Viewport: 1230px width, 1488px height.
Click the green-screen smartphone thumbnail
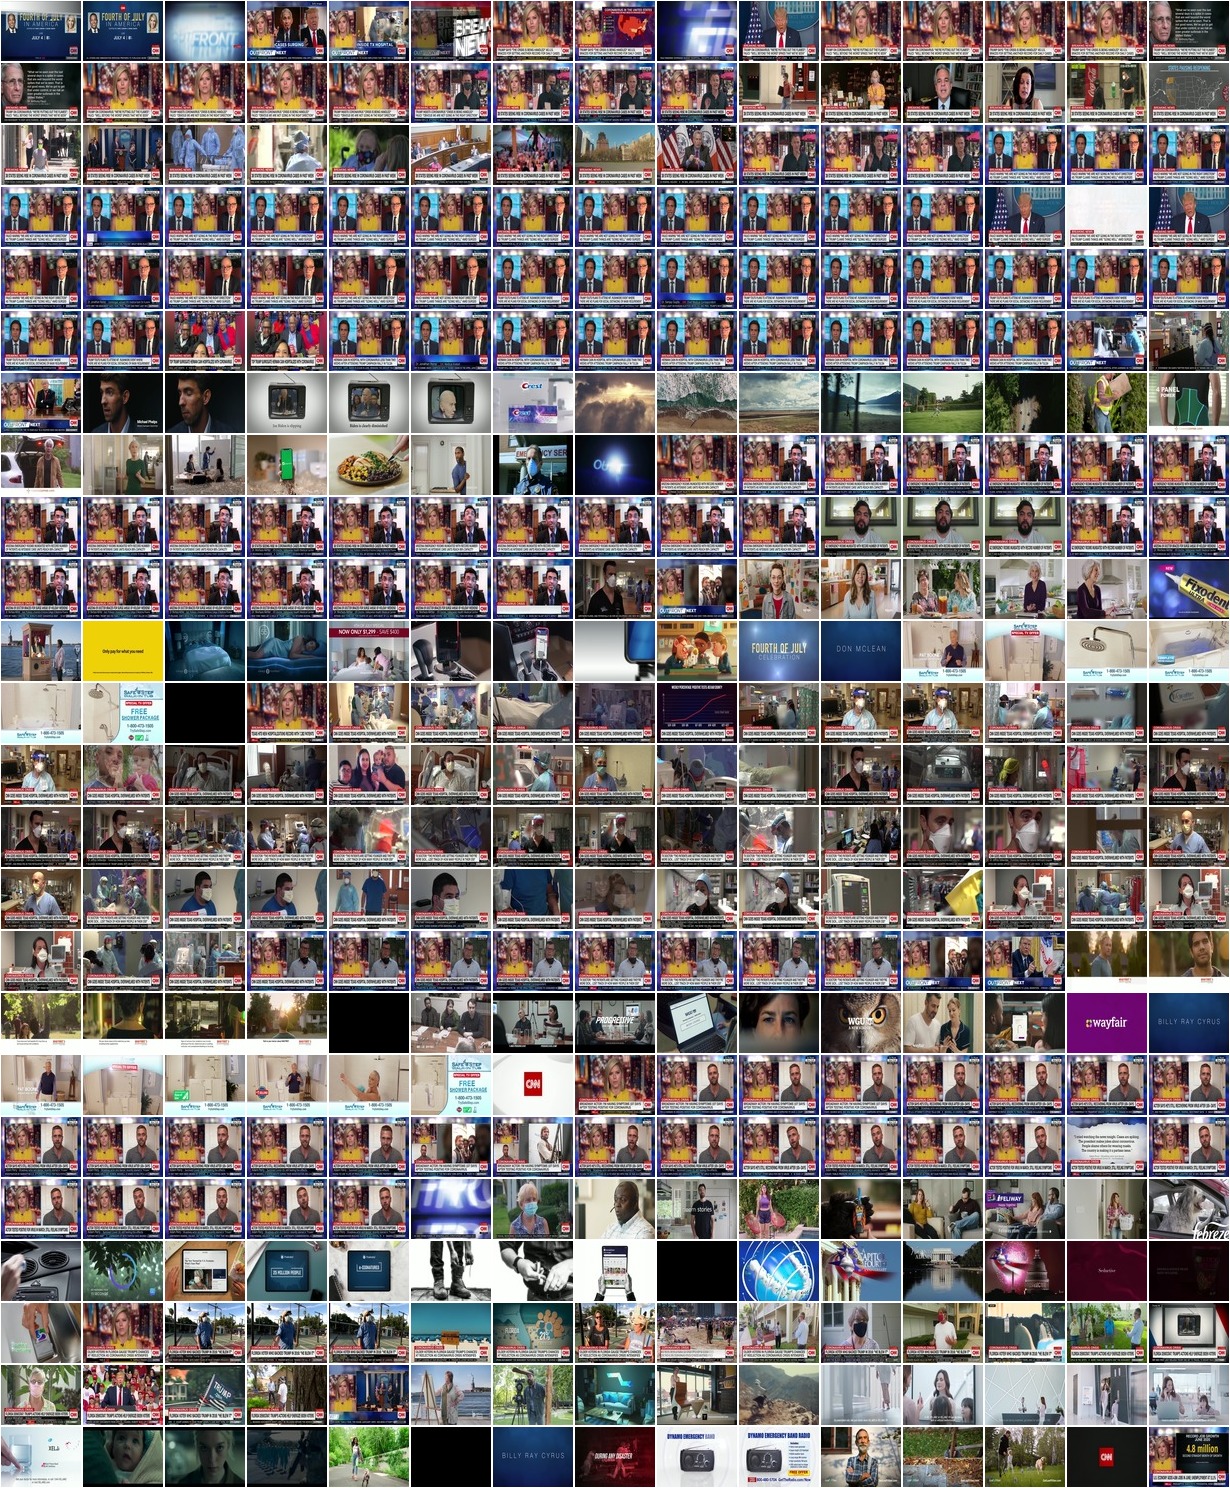(x=287, y=464)
